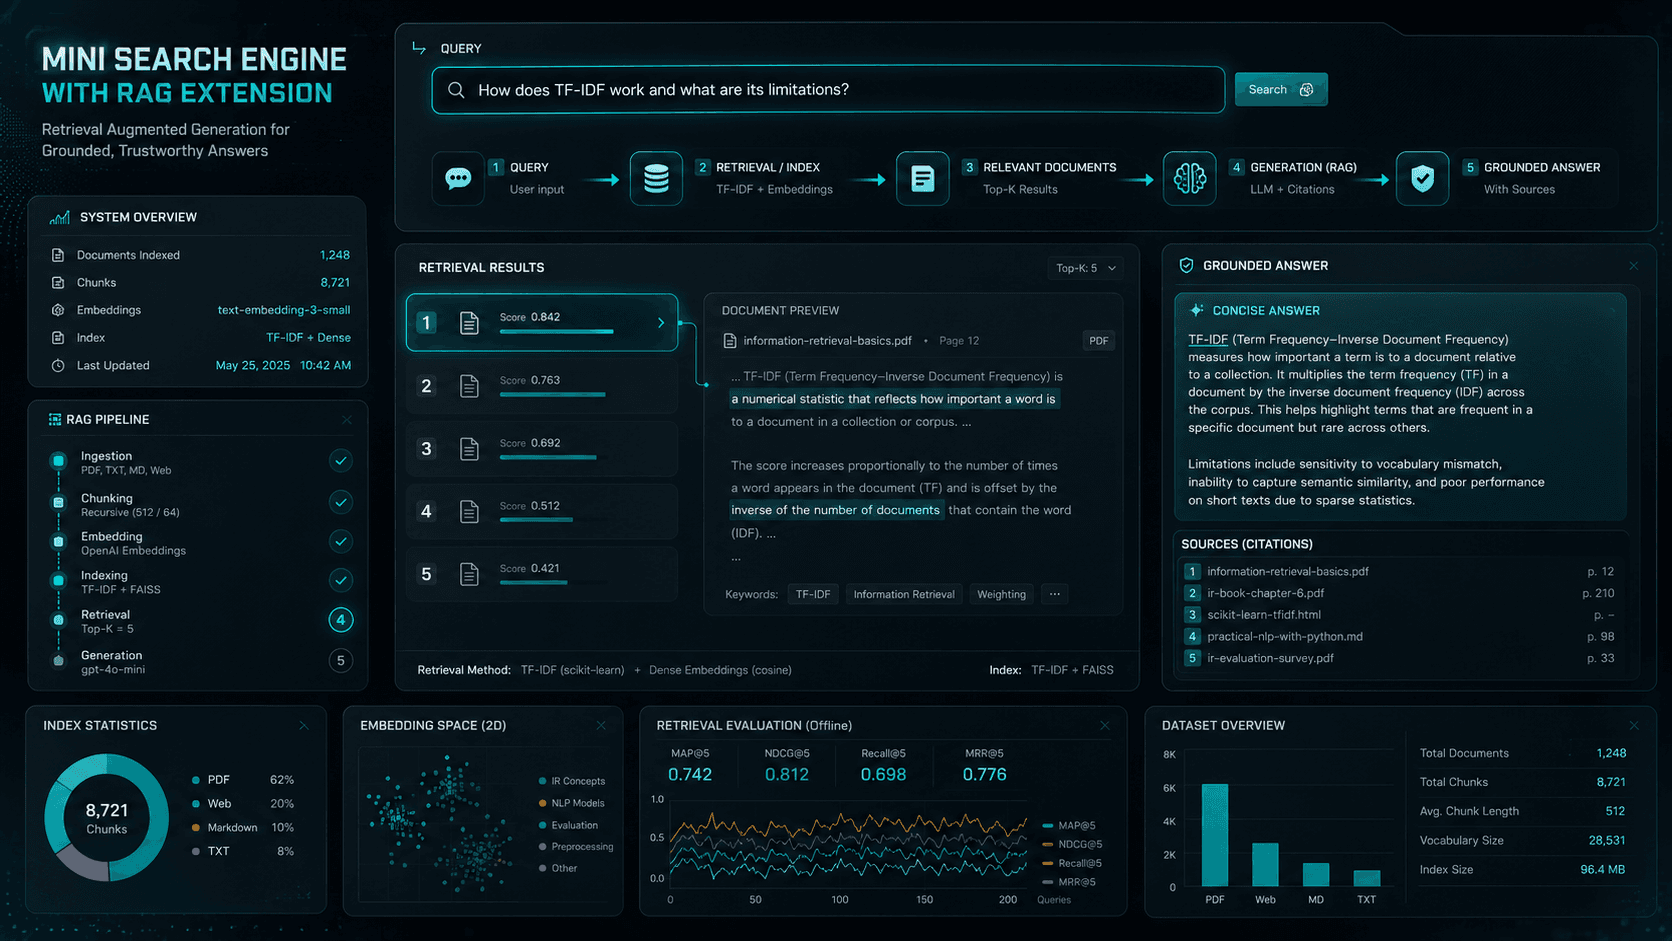Click document icon of result 4

[469, 512]
